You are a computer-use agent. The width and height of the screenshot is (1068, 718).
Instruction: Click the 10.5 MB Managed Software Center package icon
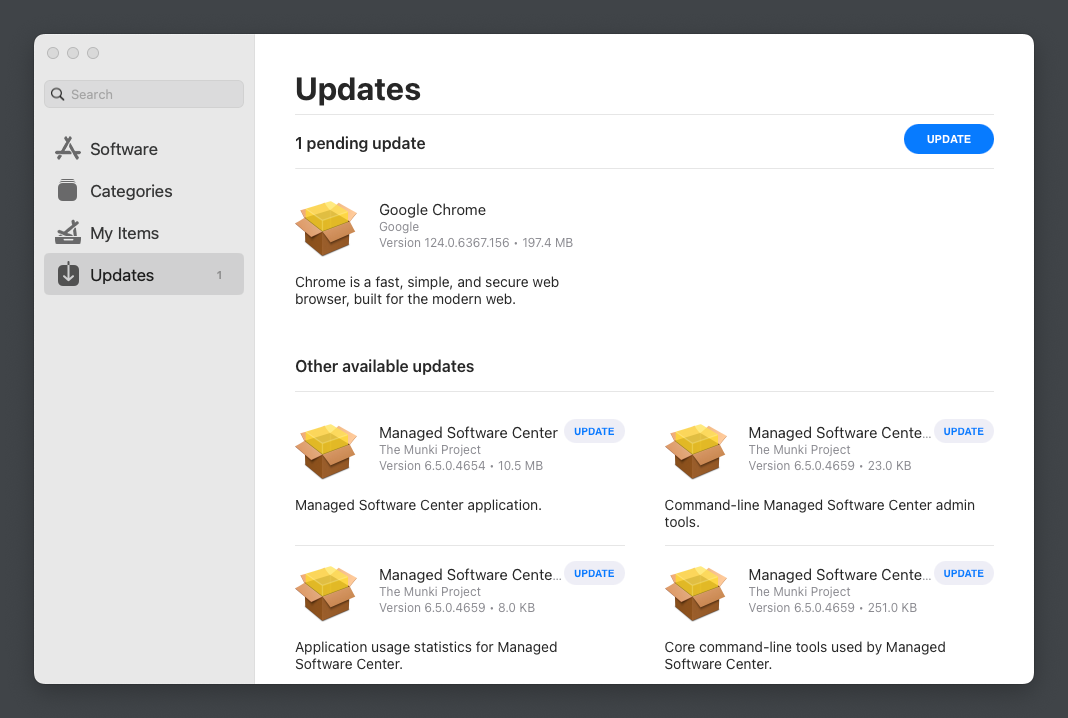tap(326, 451)
